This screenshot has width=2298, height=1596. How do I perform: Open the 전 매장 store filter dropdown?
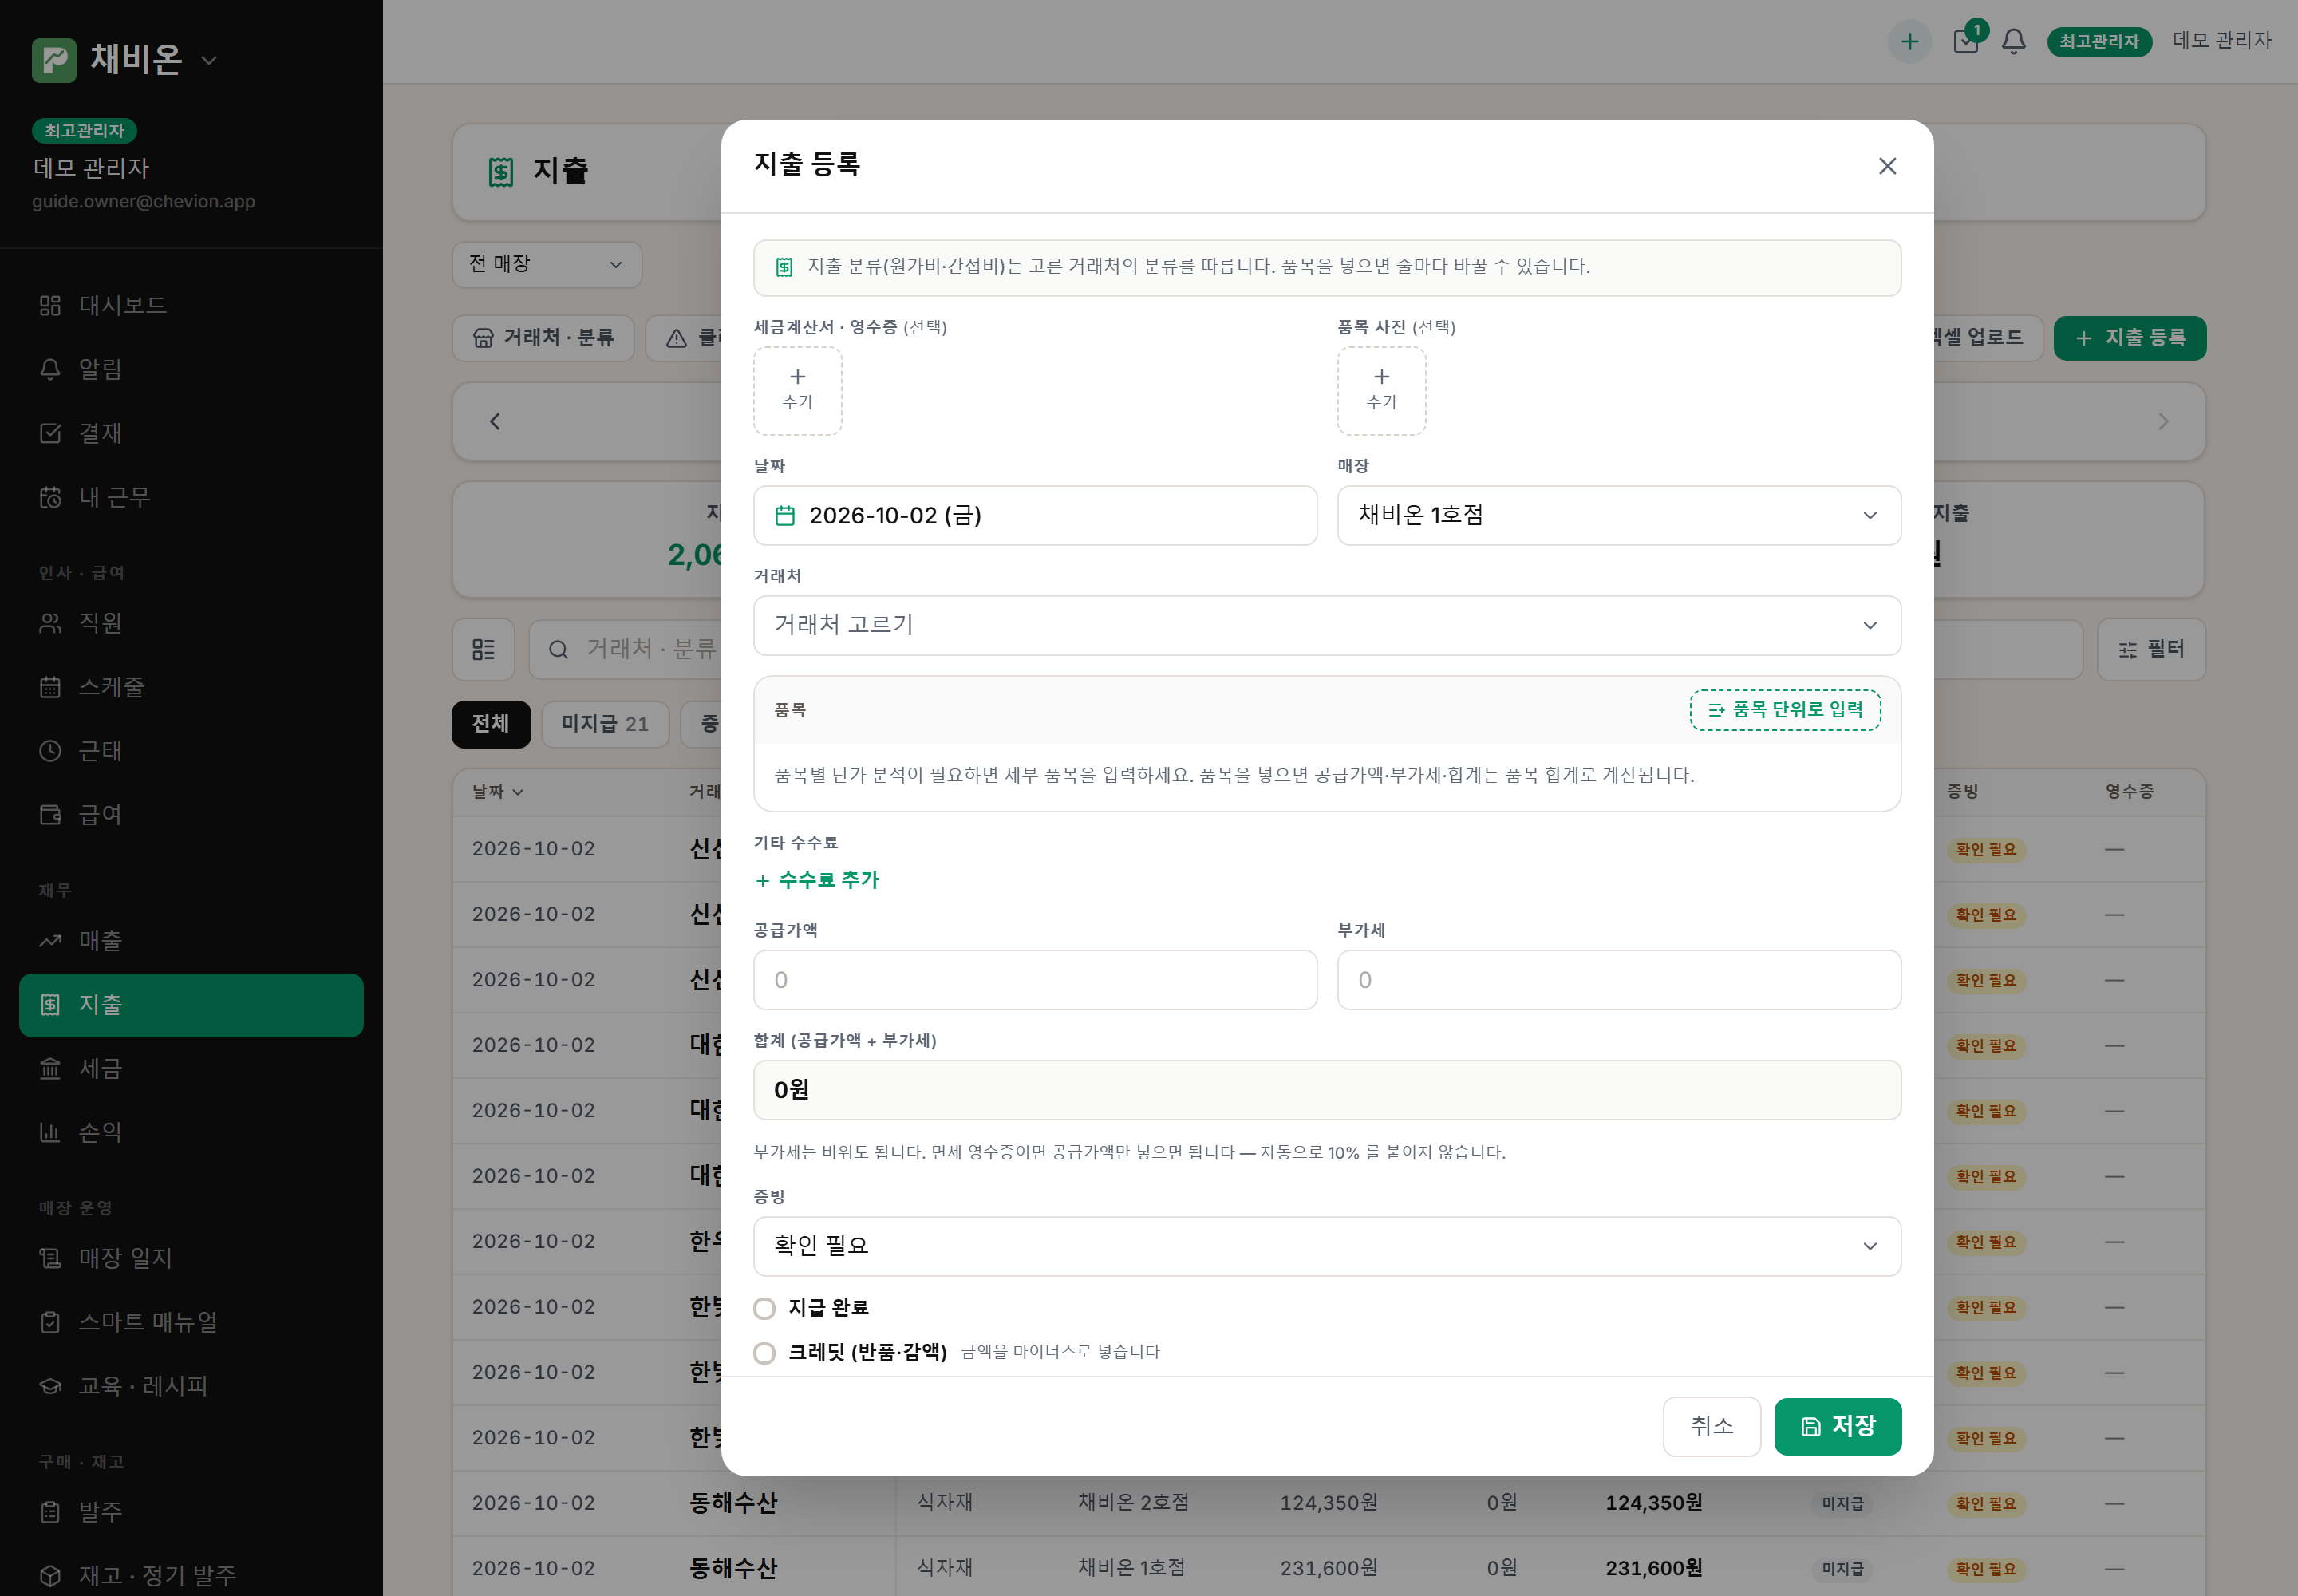547,264
